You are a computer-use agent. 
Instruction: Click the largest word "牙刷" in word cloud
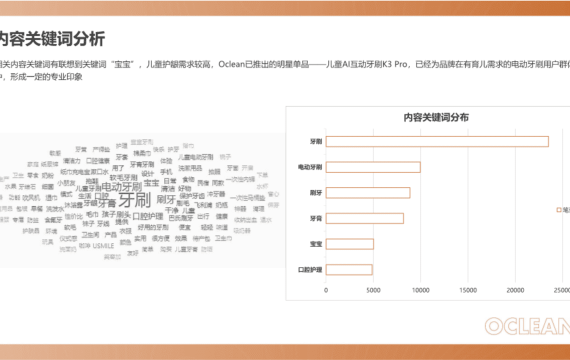[x=135, y=200]
